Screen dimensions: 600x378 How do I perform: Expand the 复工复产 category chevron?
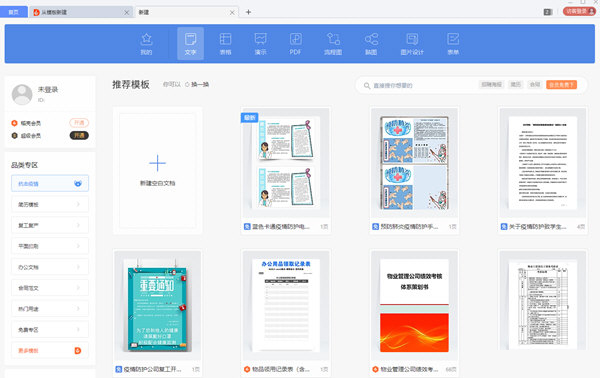[78, 225]
